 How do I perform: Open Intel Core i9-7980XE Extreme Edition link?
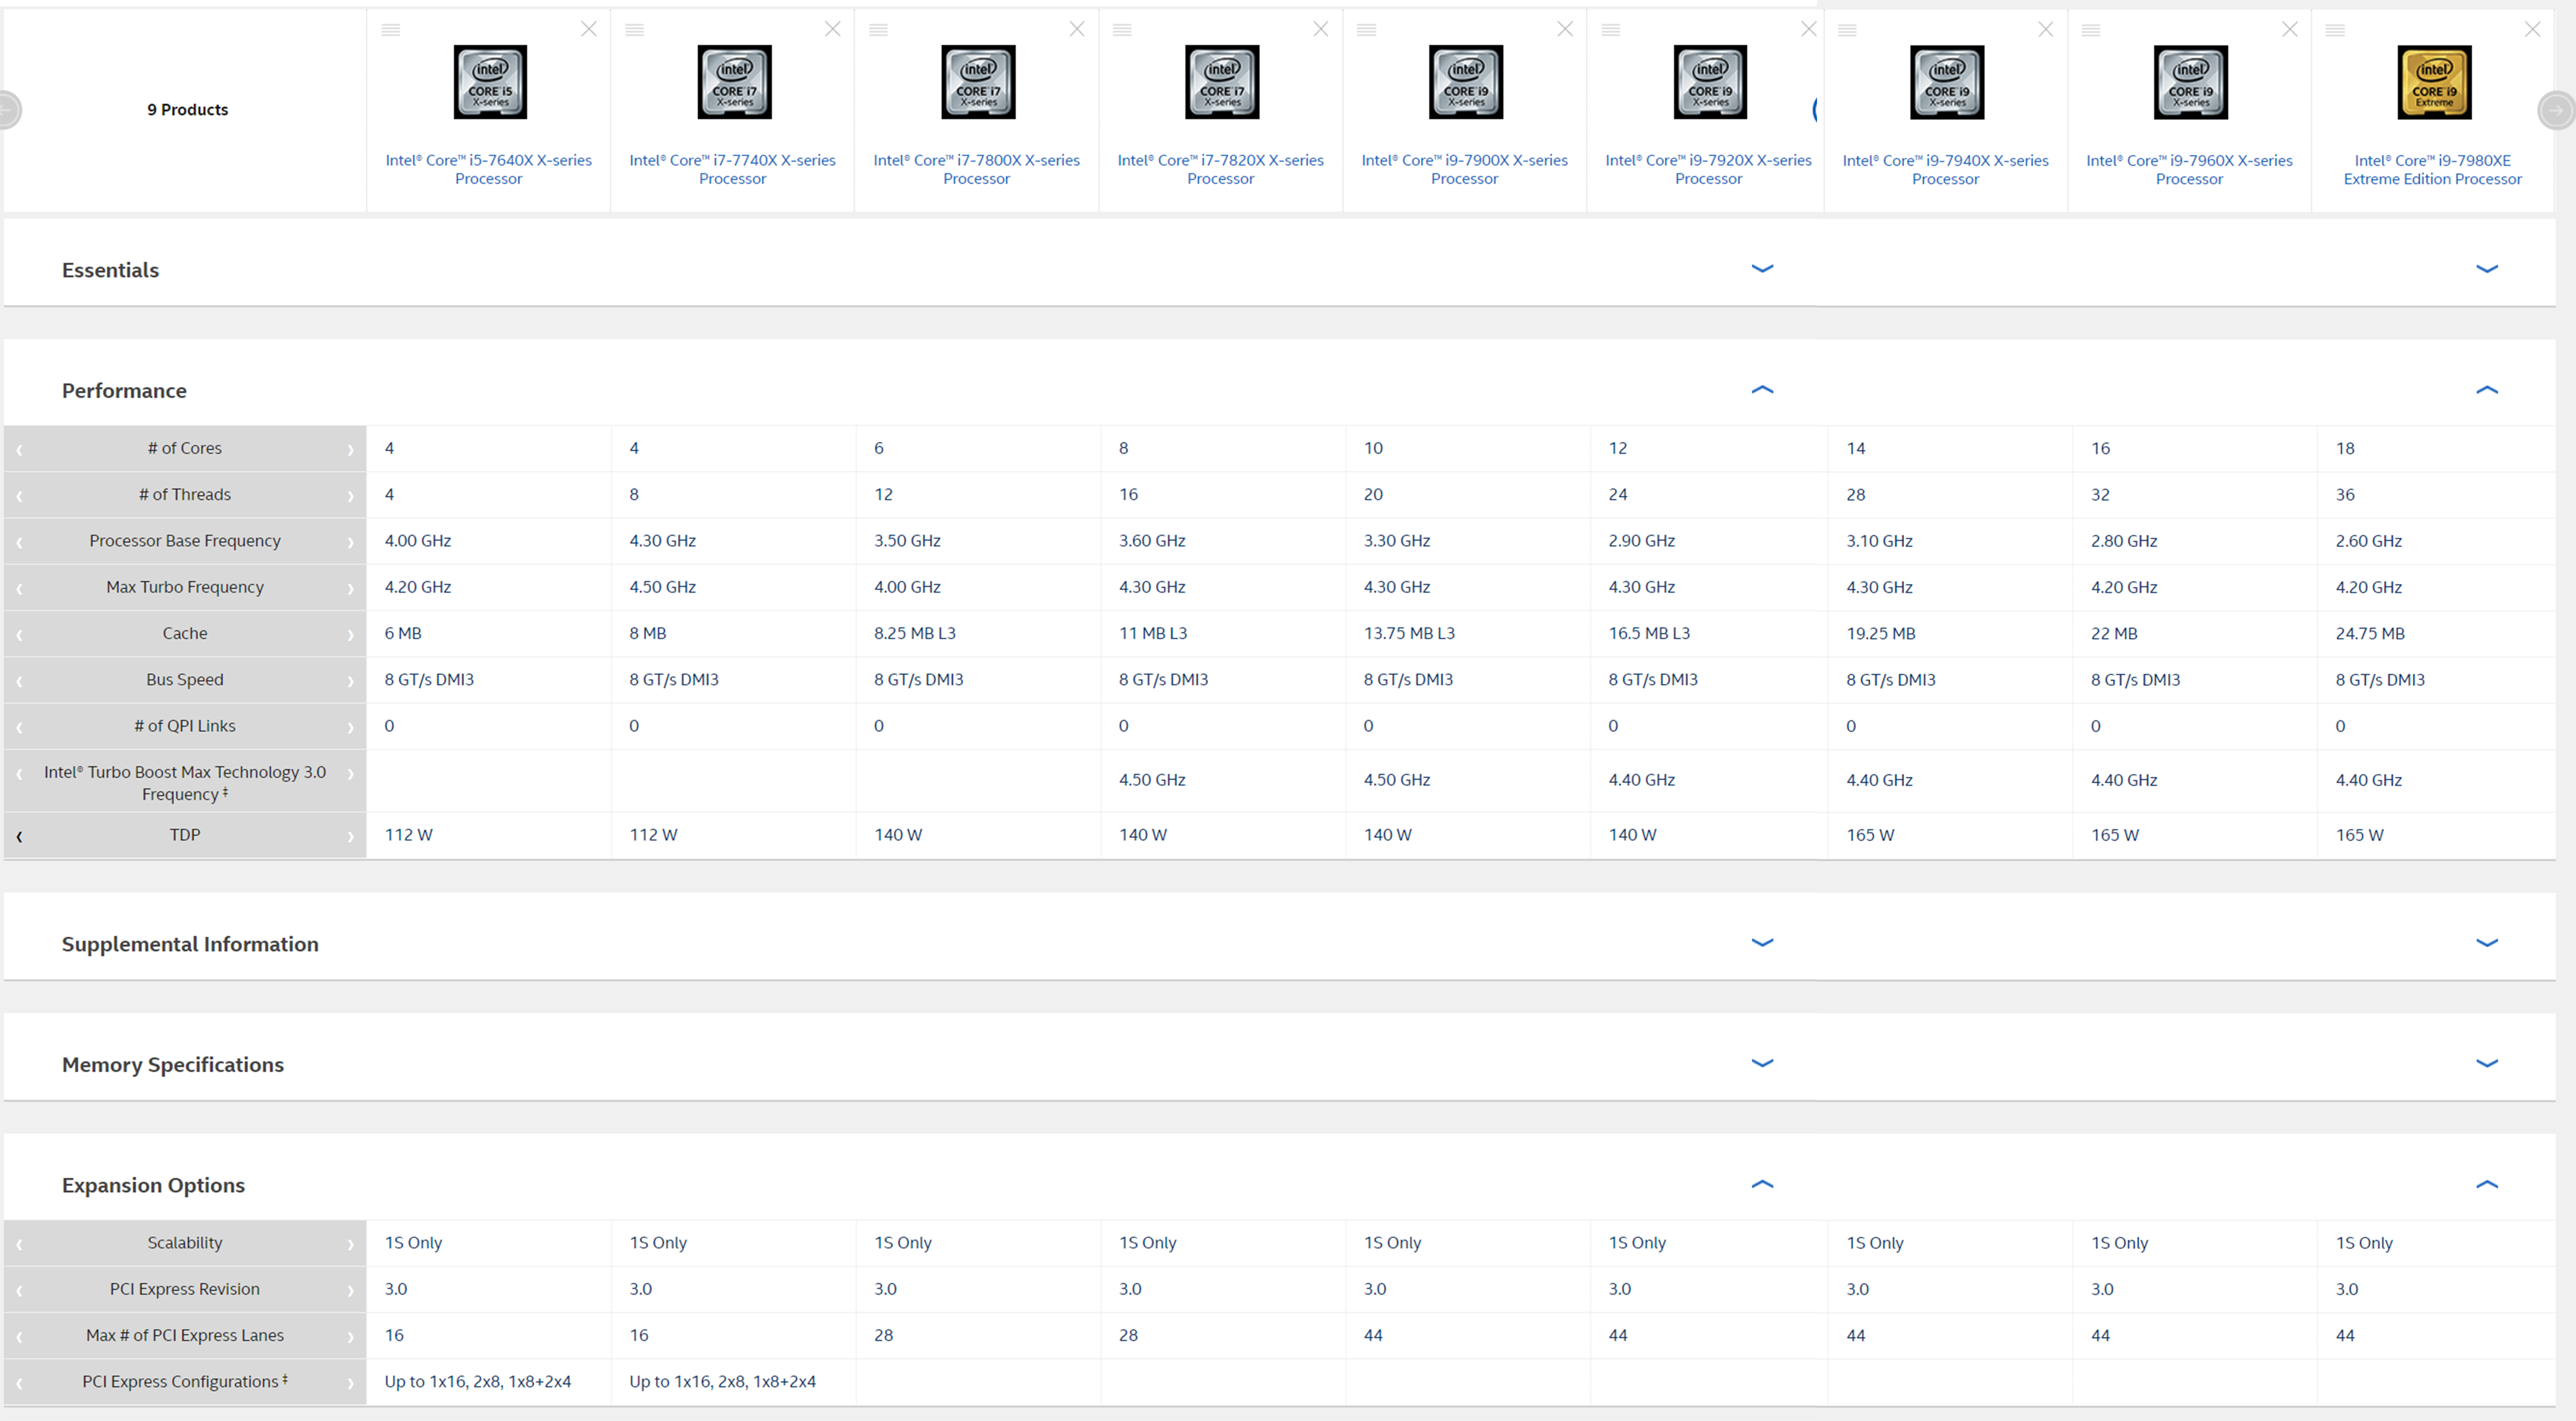point(2433,169)
